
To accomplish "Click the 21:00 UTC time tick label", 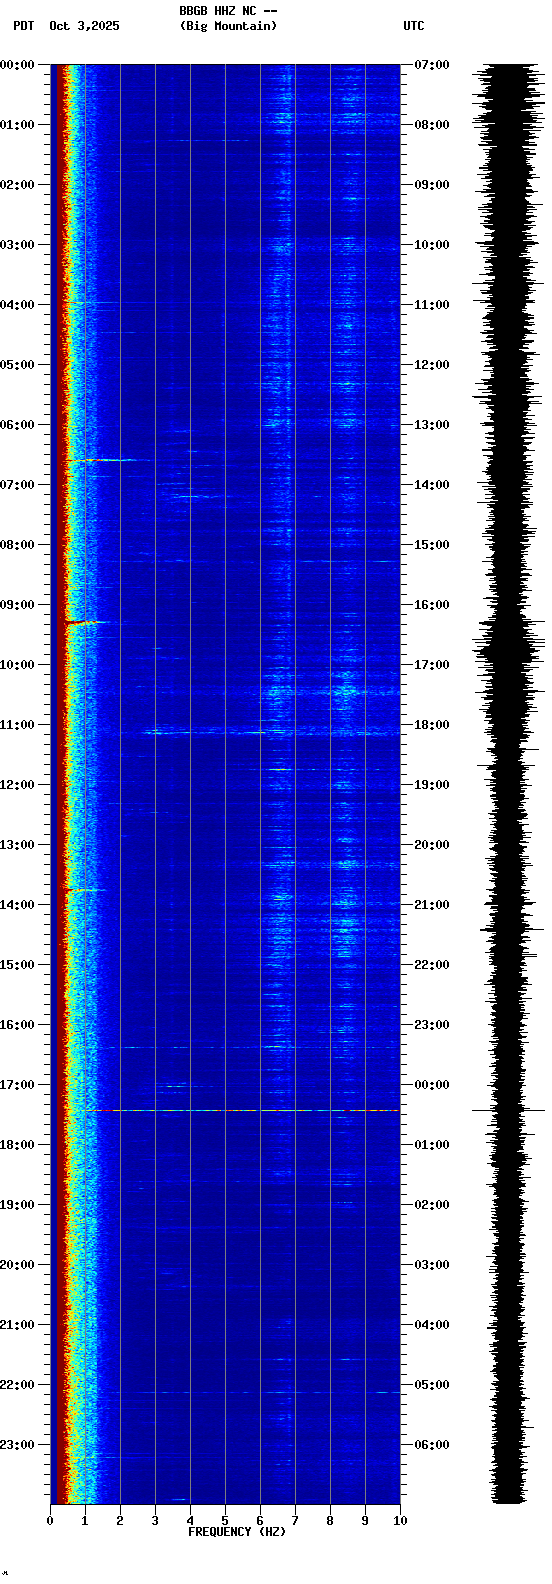I will click(x=431, y=905).
